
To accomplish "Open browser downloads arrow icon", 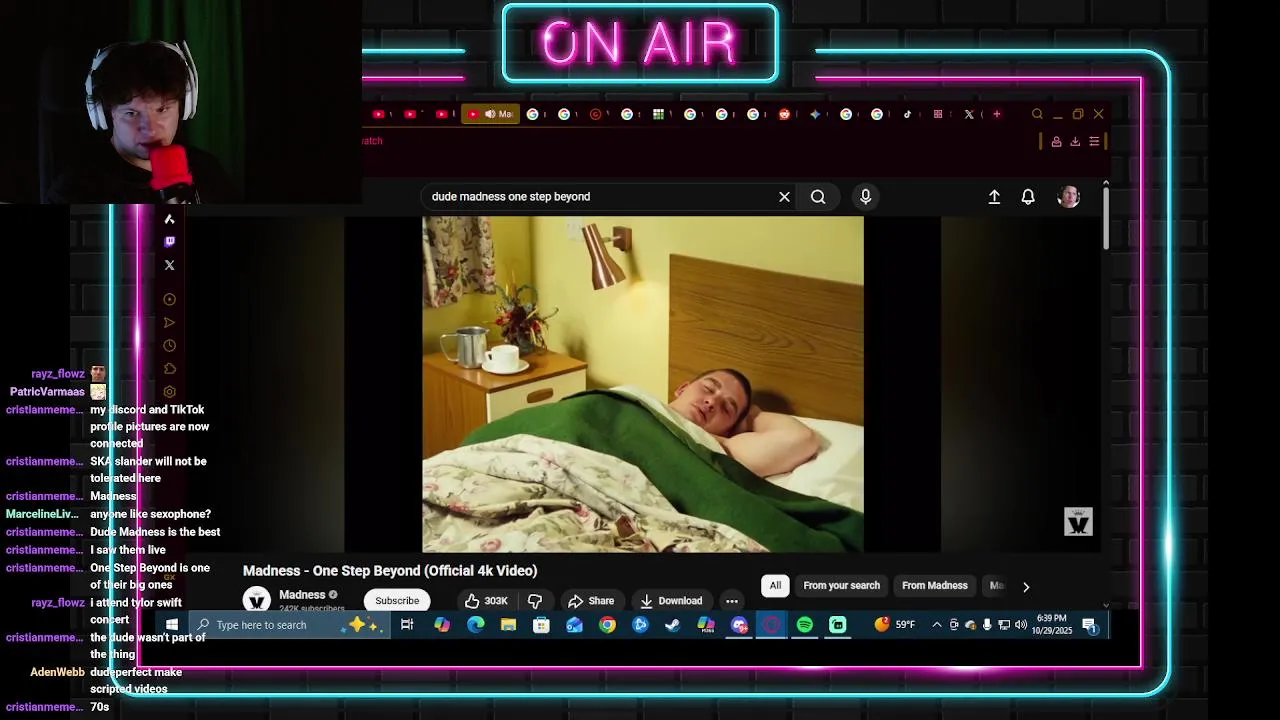I will point(1075,142).
